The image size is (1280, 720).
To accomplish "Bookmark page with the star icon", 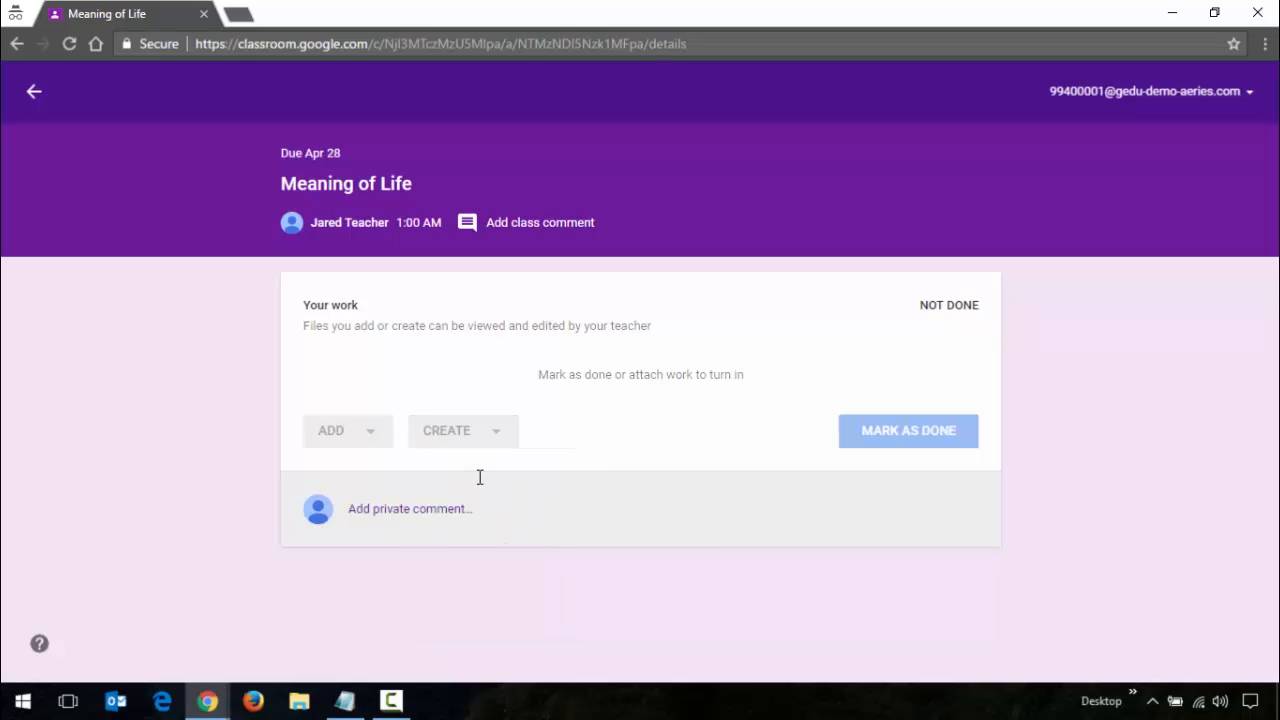I will [x=1233, y=44].
